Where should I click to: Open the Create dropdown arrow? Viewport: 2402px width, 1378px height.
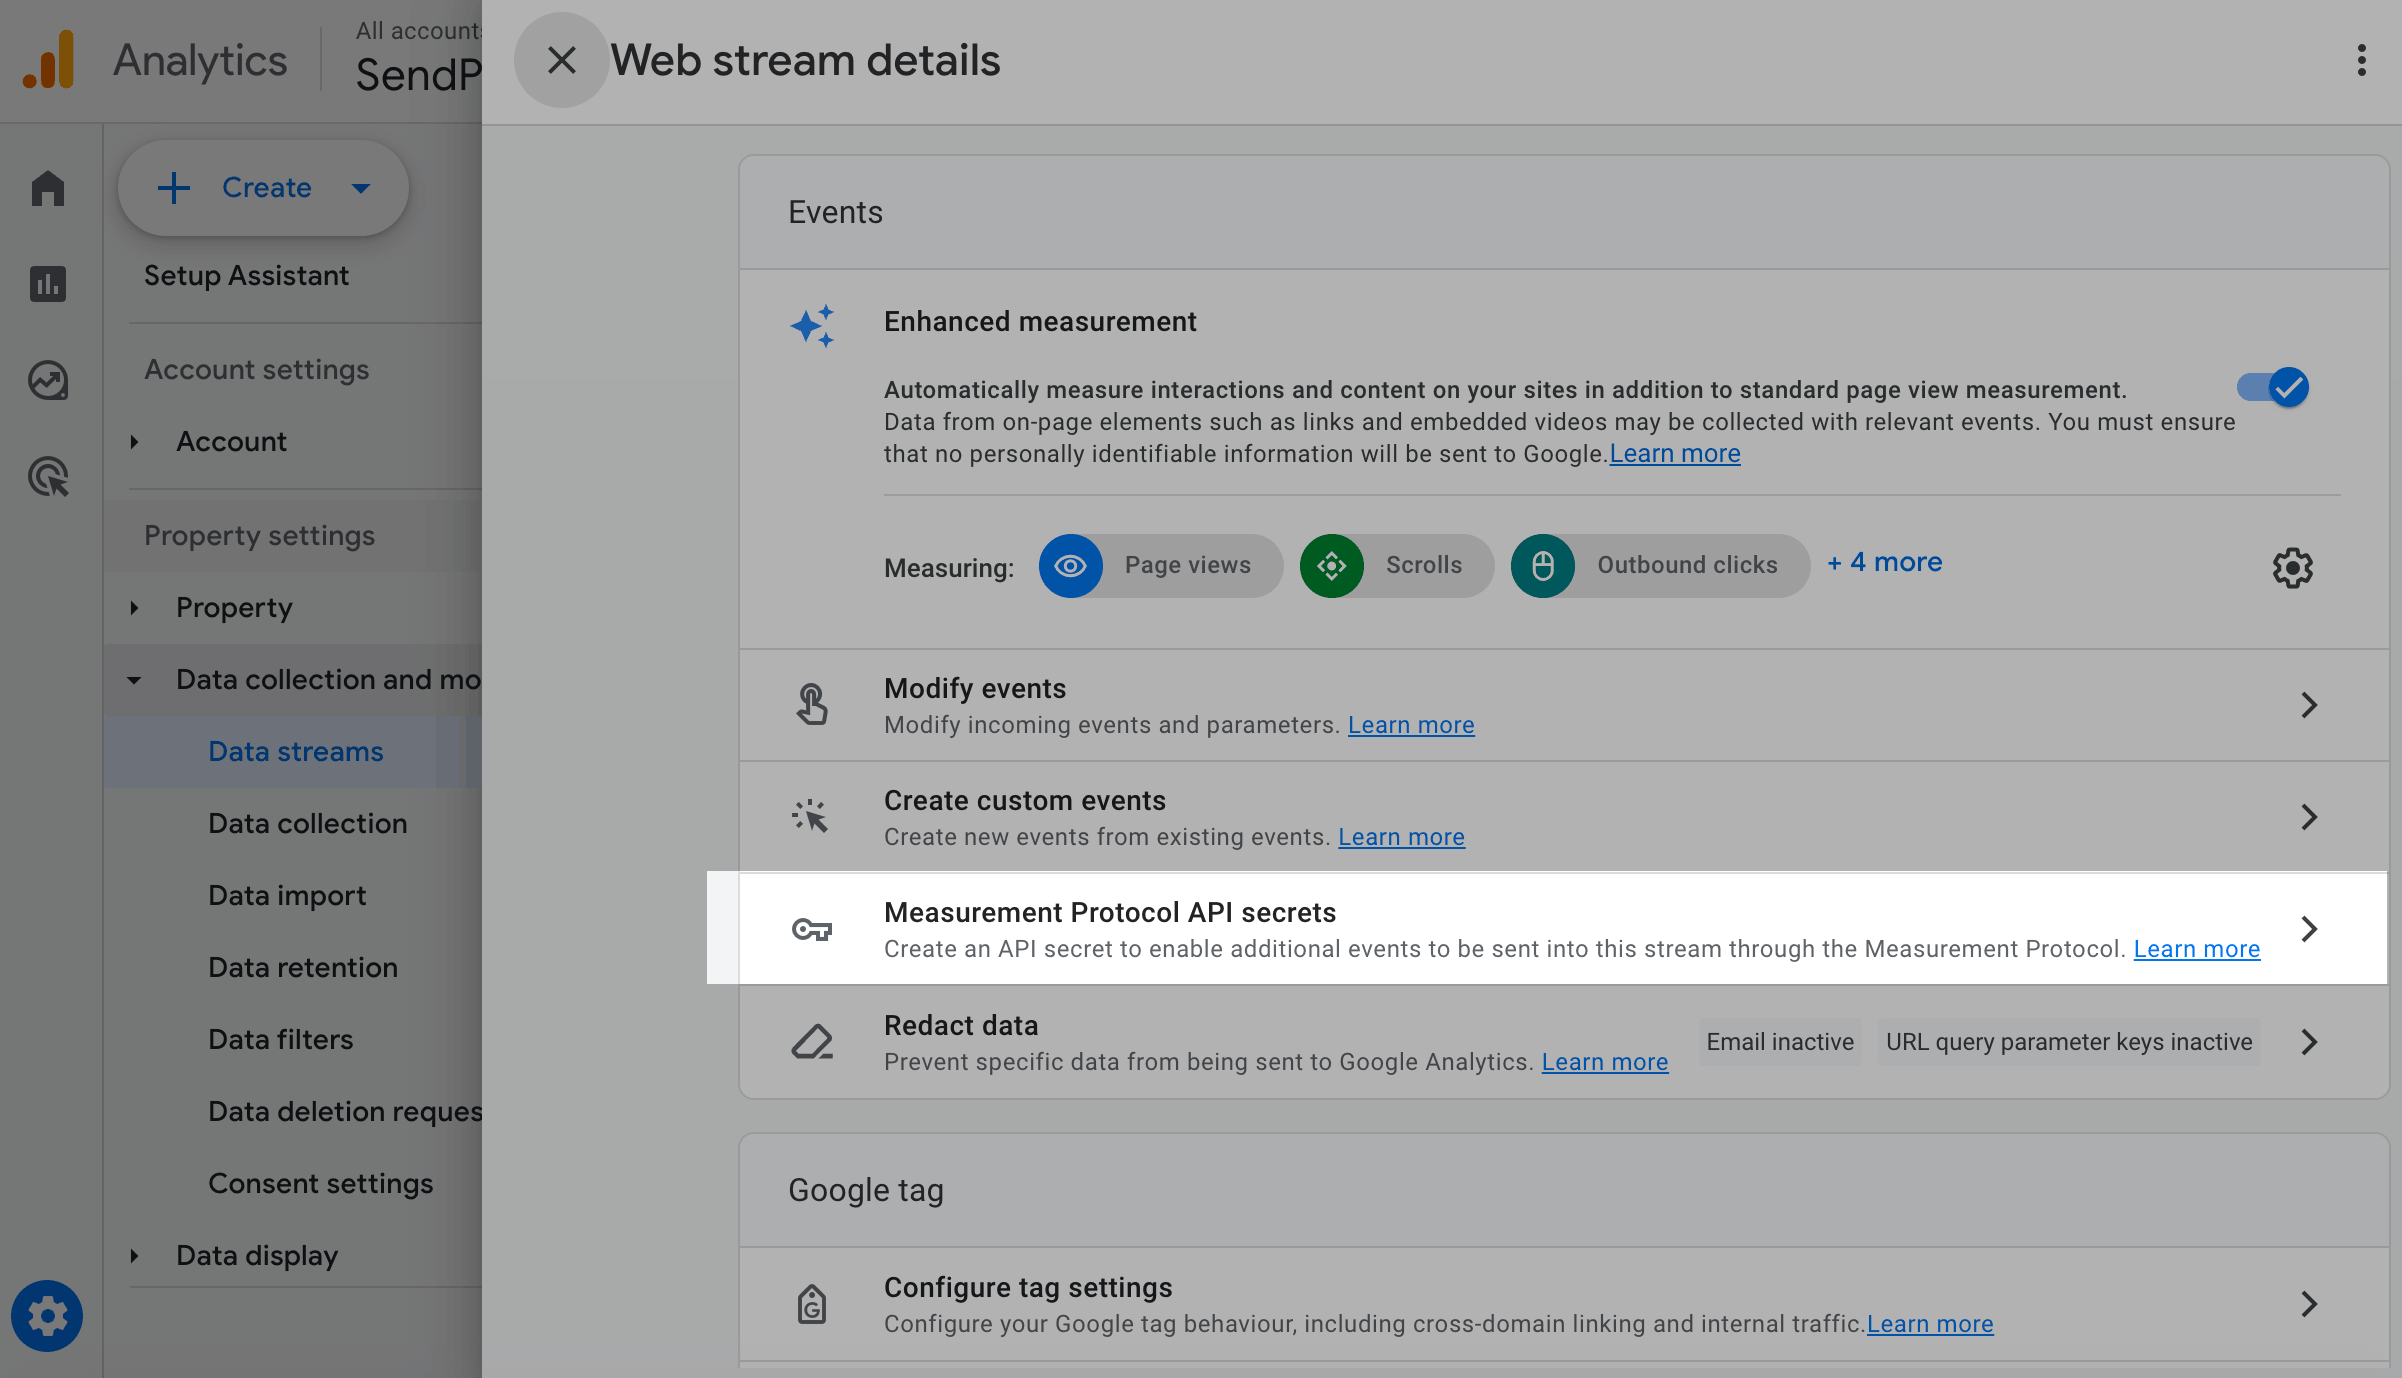pos(361,188)
